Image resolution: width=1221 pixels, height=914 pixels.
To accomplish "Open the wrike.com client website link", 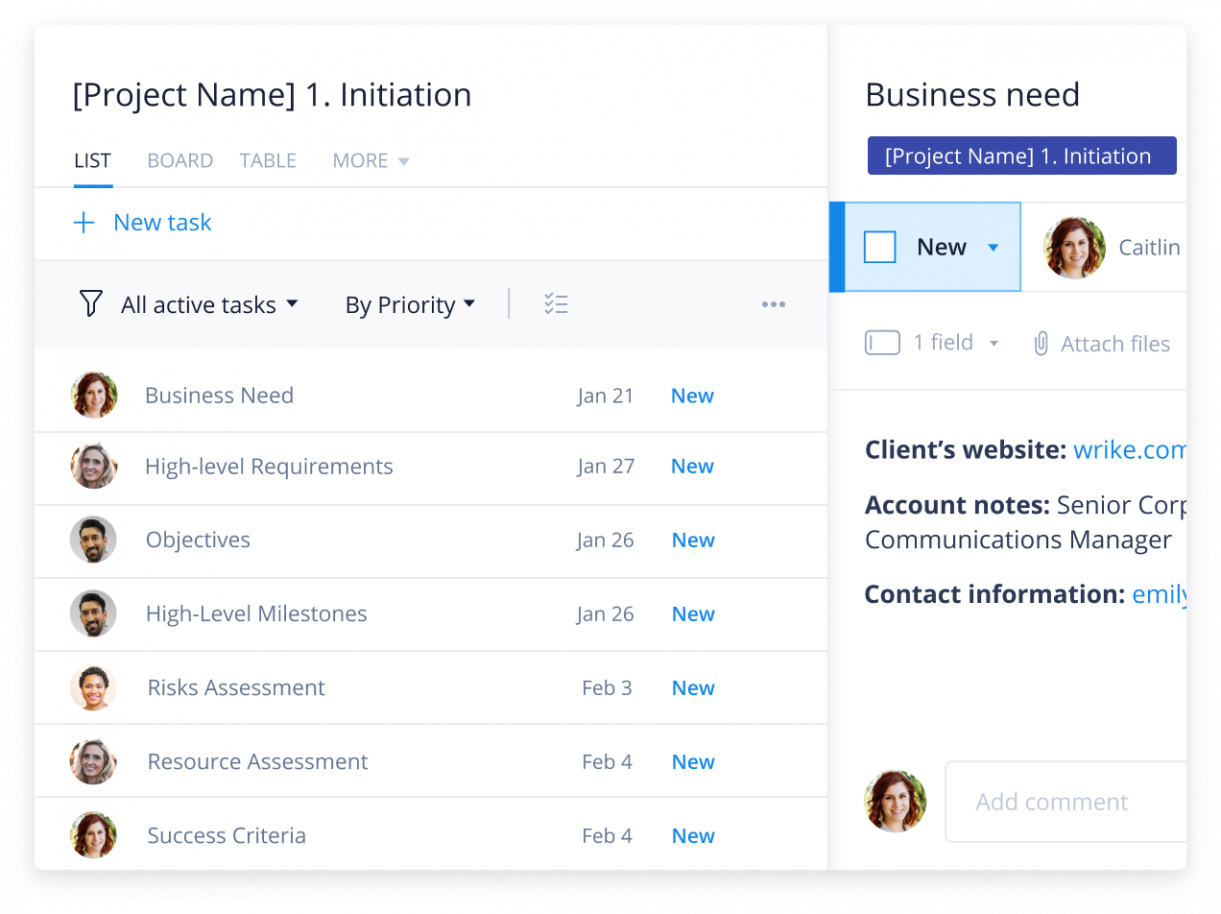I will click(x=1130, y=450).
